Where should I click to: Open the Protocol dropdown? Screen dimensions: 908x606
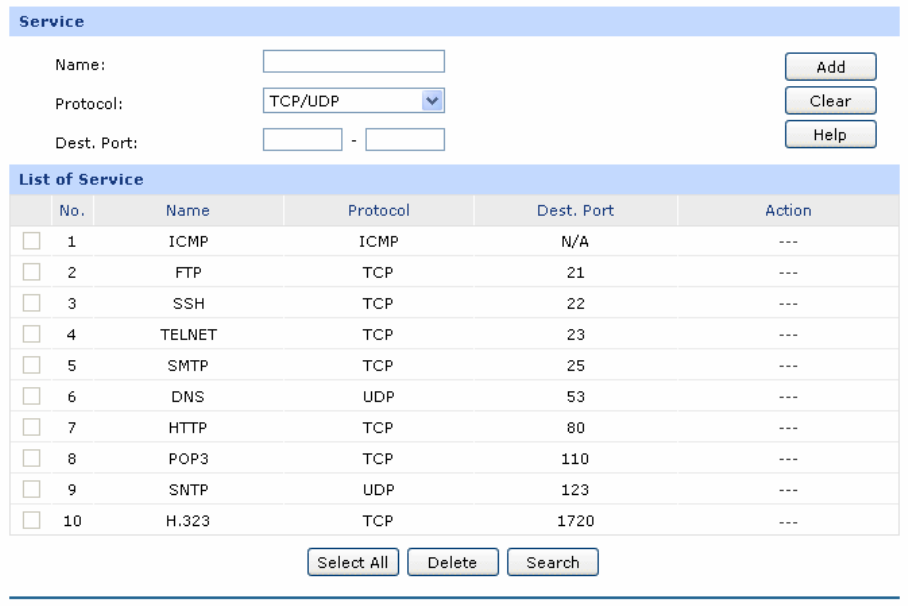[x=353, y=100]
